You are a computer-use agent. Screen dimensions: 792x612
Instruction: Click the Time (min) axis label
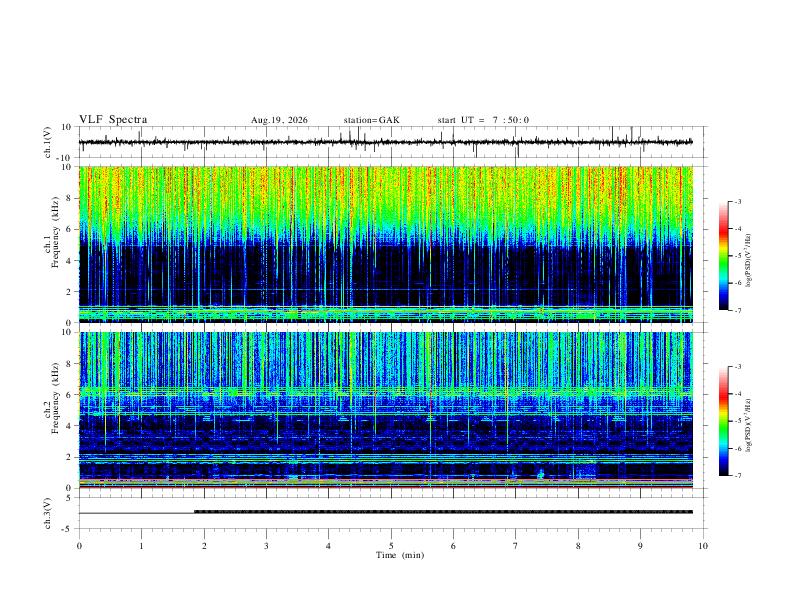pyautogui.click(x=400, y=555)
